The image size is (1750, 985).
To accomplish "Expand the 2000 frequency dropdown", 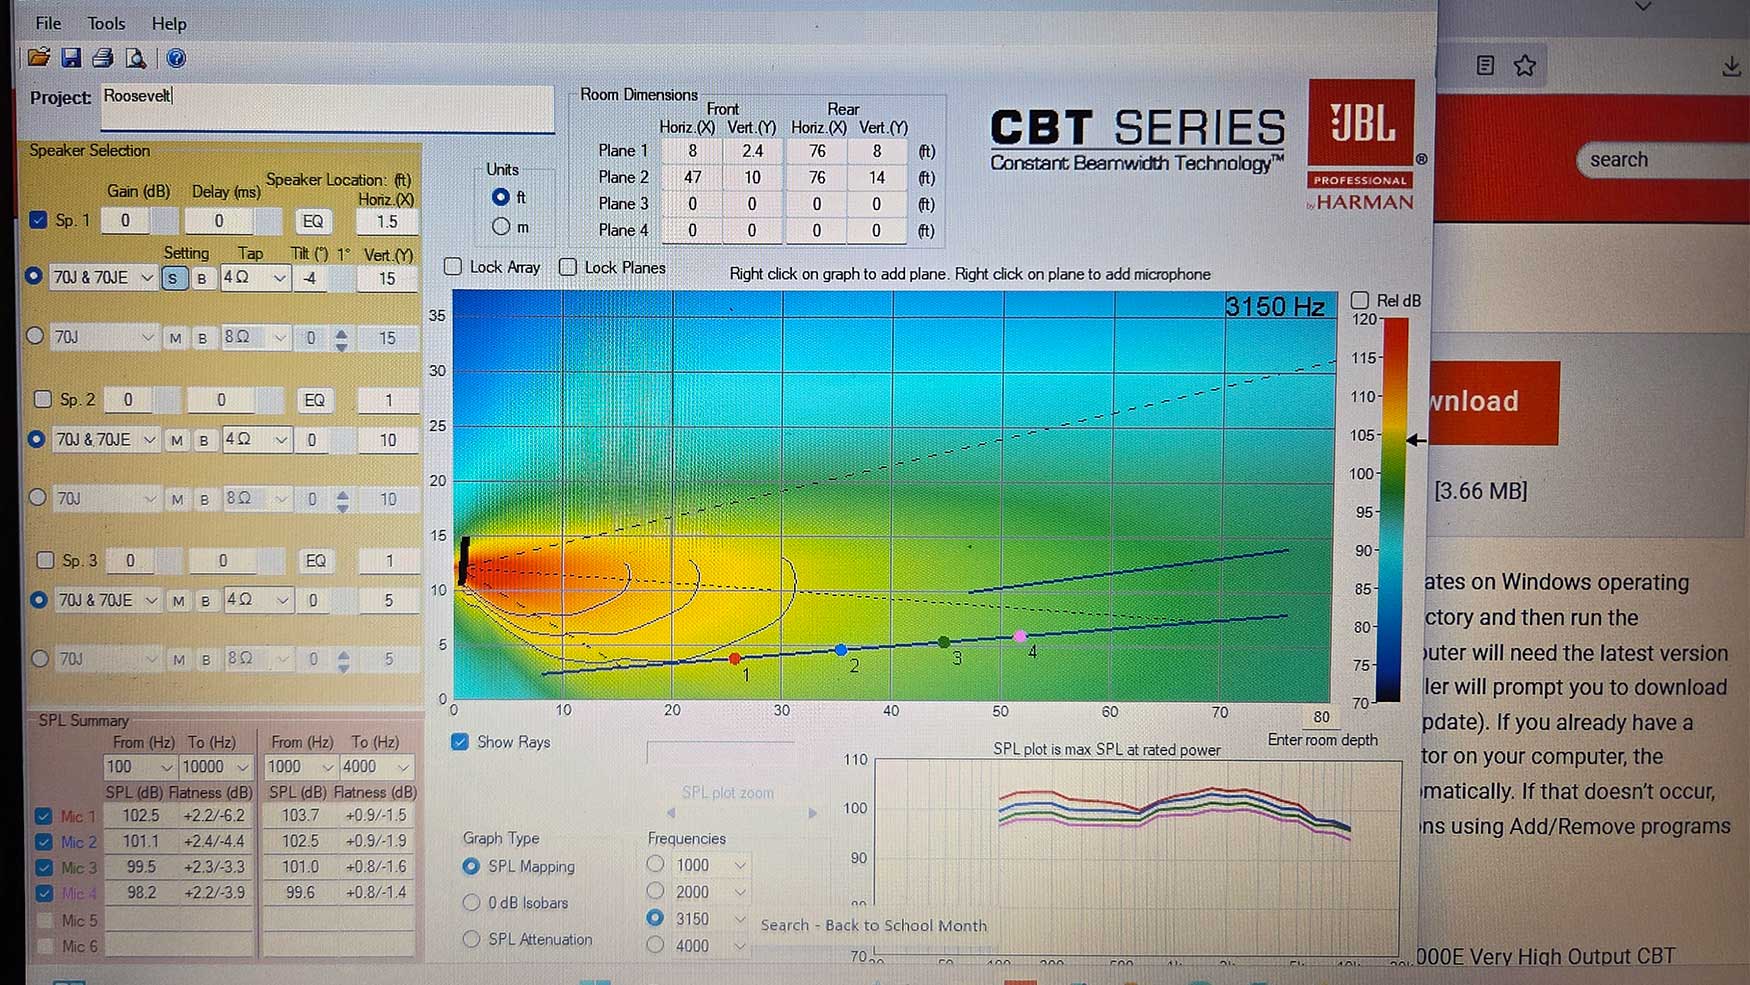I will pyautogui.click(x=740, y=892).
